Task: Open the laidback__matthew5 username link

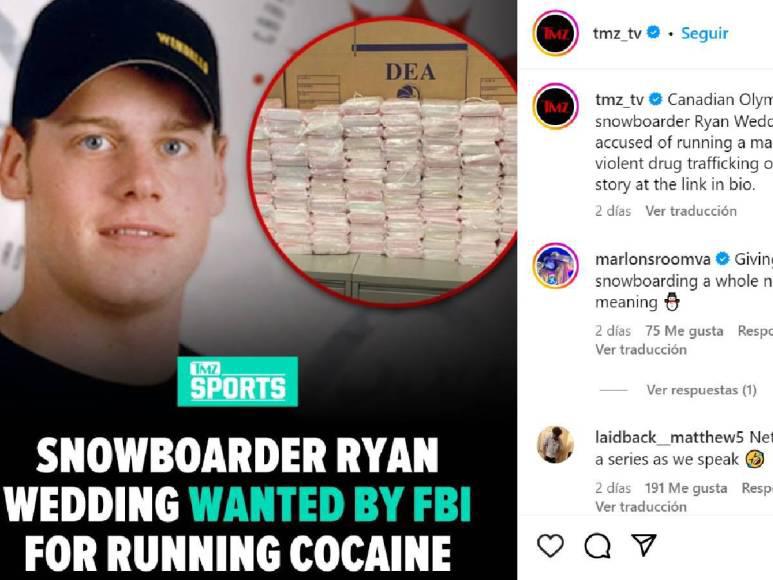Action: click(x=669, y=438)
